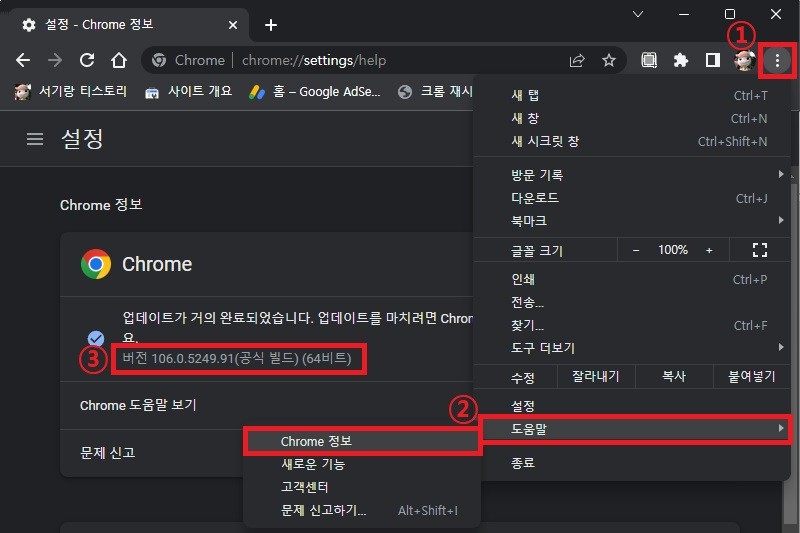This screenshot has width=800, height=533.
Task: Open Chrome 도움말 보기 row
Action: [266, 405]
